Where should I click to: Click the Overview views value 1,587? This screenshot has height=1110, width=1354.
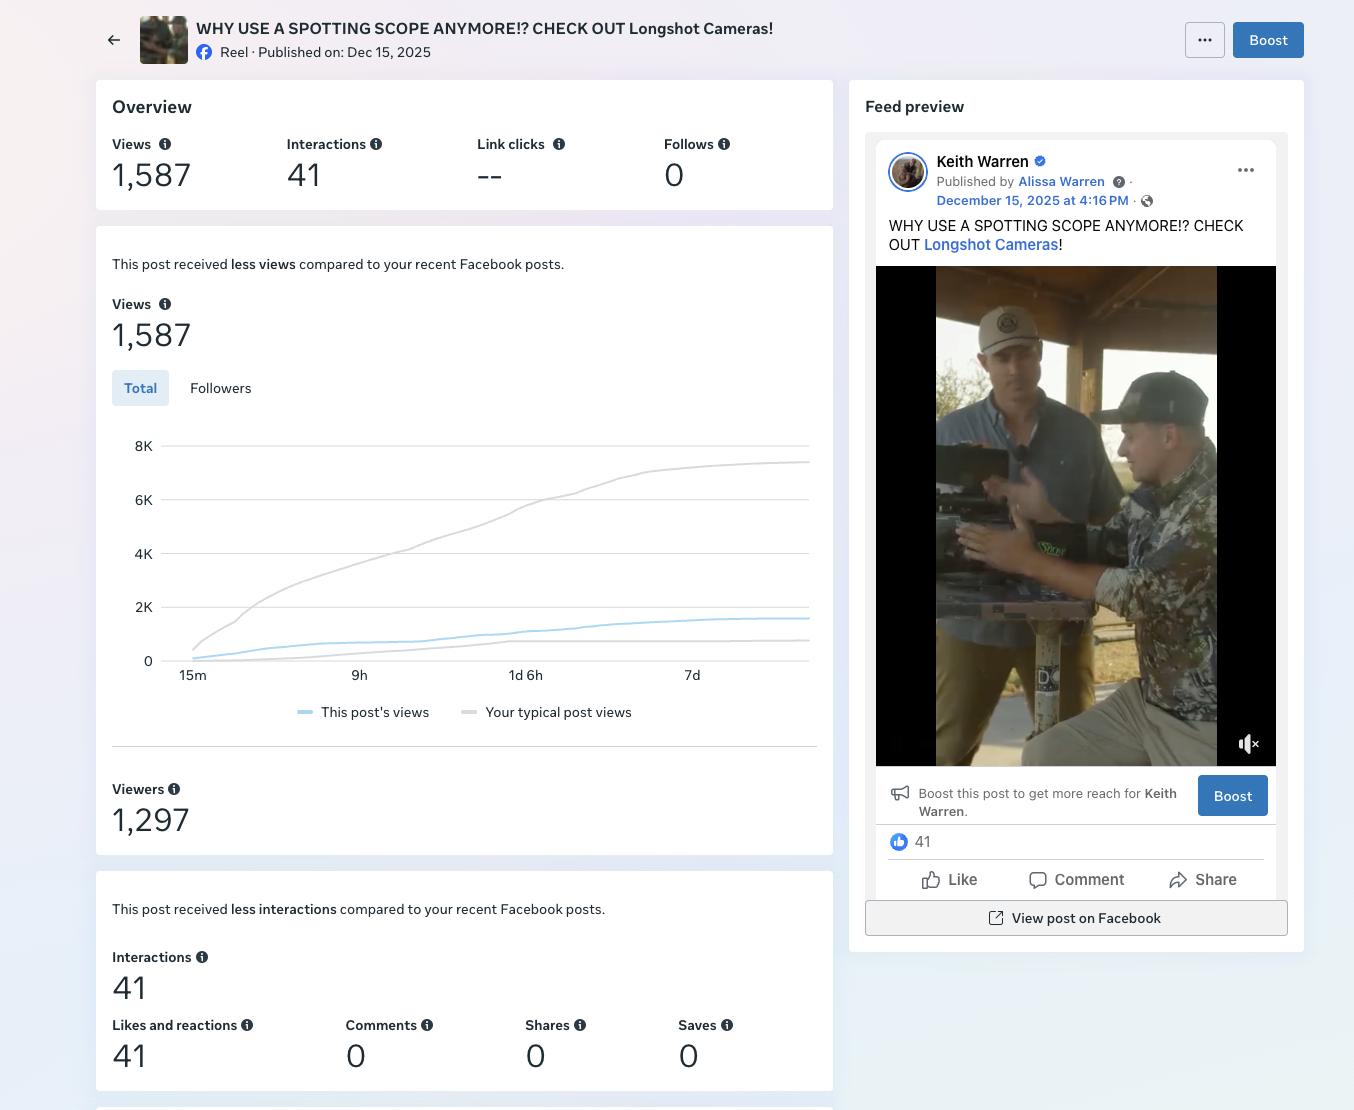click(x=151, y=176)
